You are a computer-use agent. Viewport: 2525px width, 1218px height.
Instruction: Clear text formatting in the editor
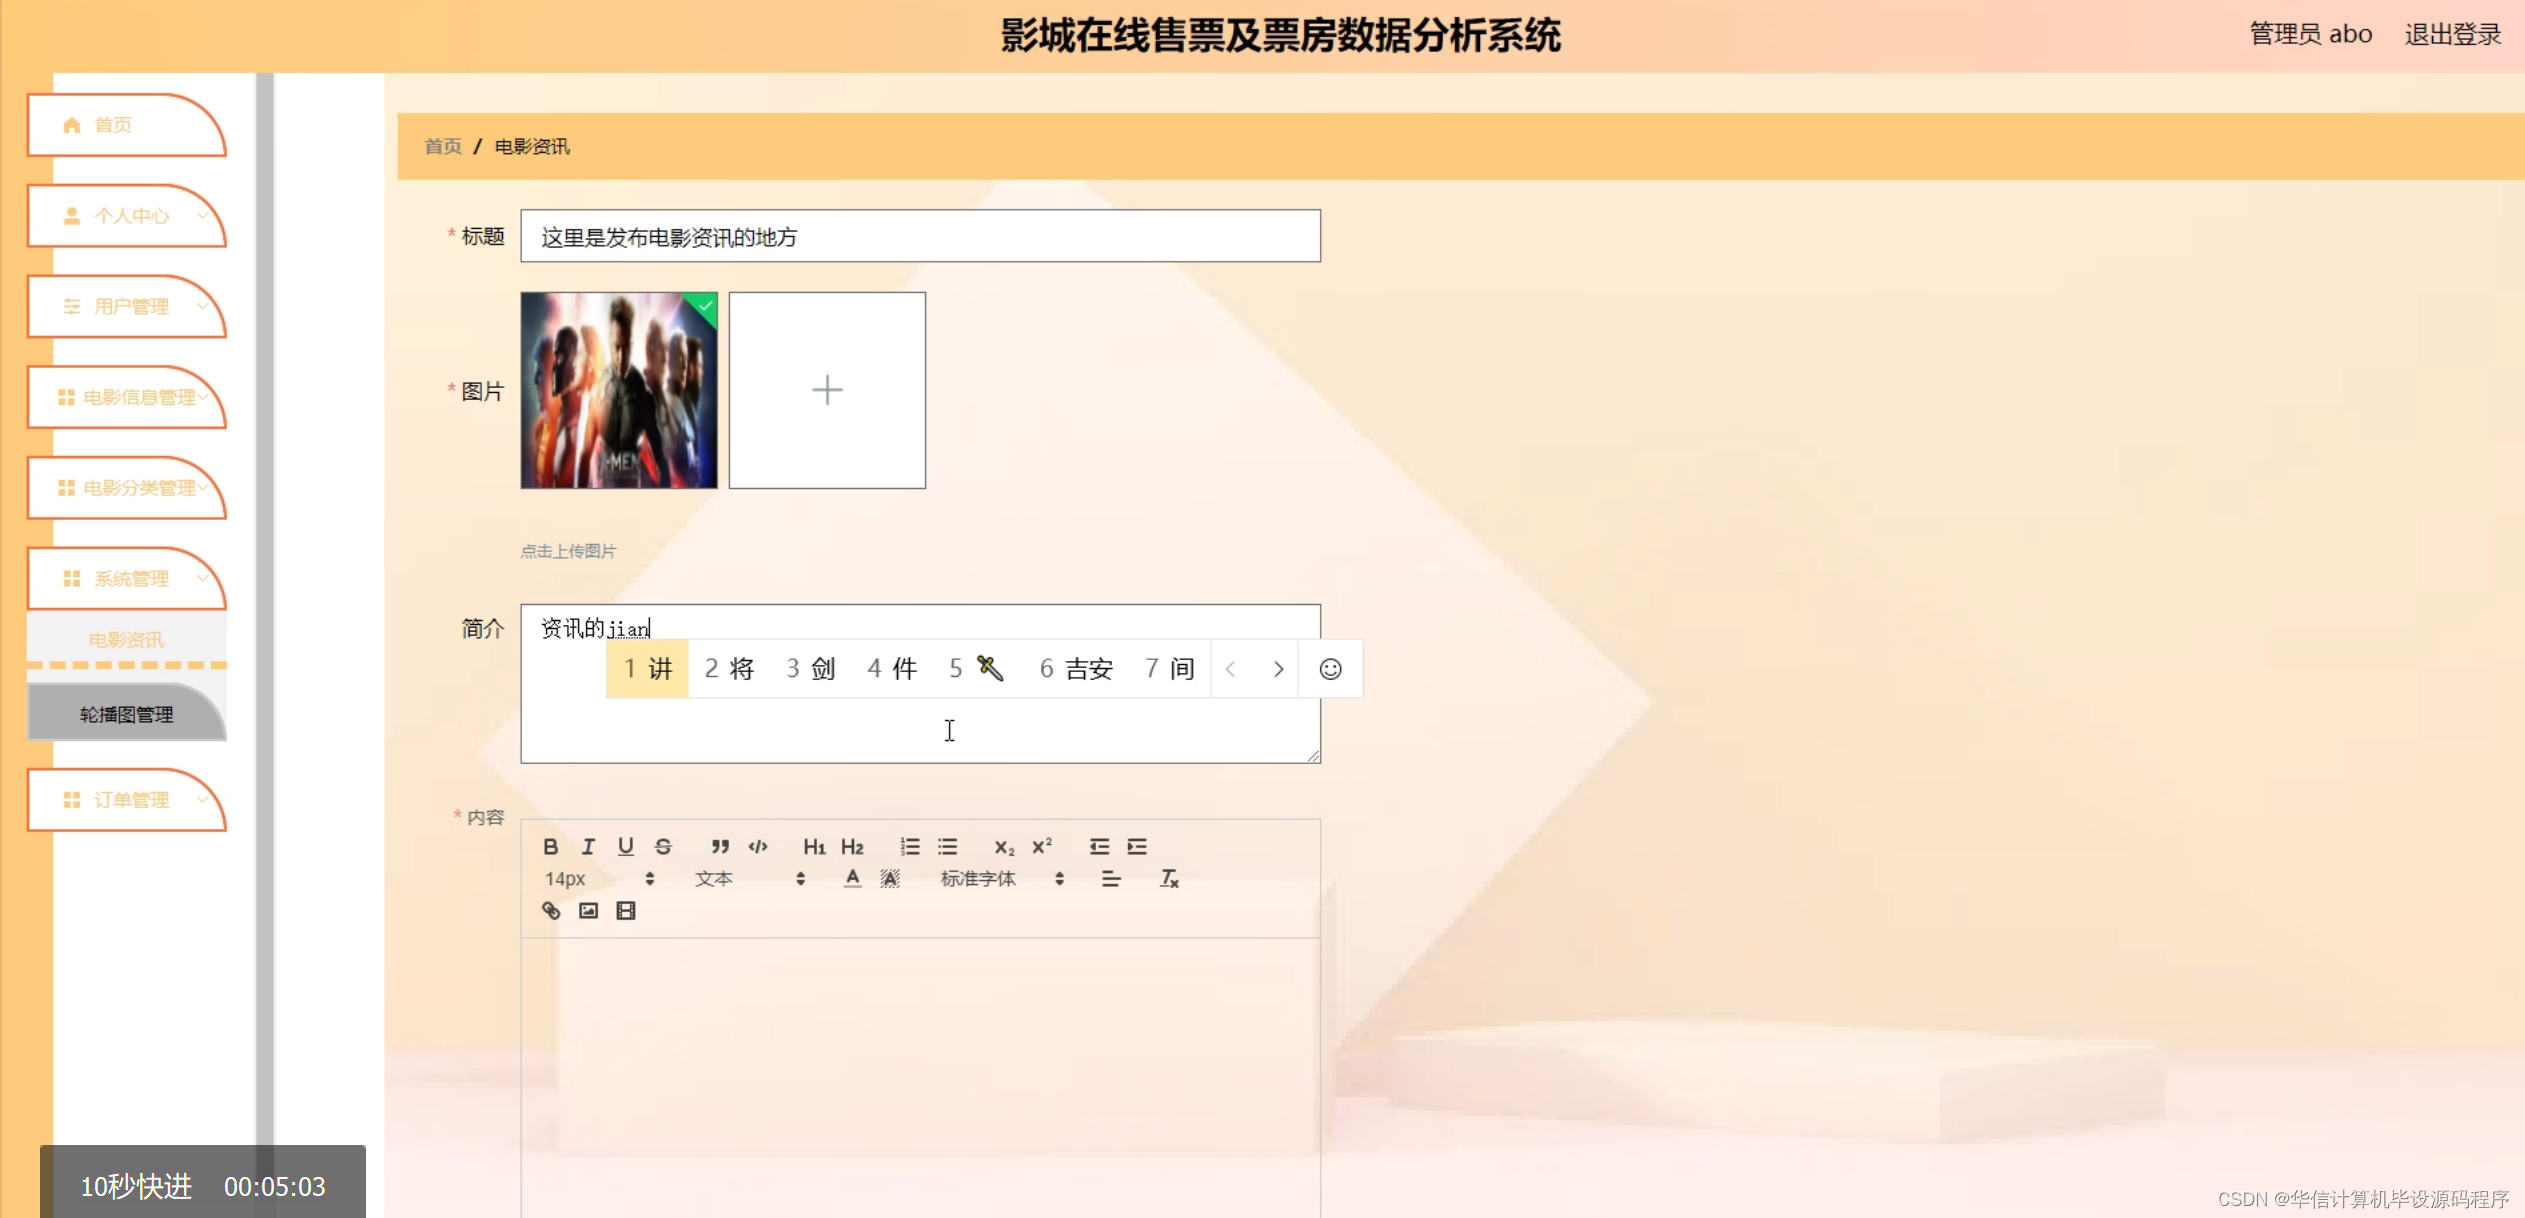click(1169, 879)
